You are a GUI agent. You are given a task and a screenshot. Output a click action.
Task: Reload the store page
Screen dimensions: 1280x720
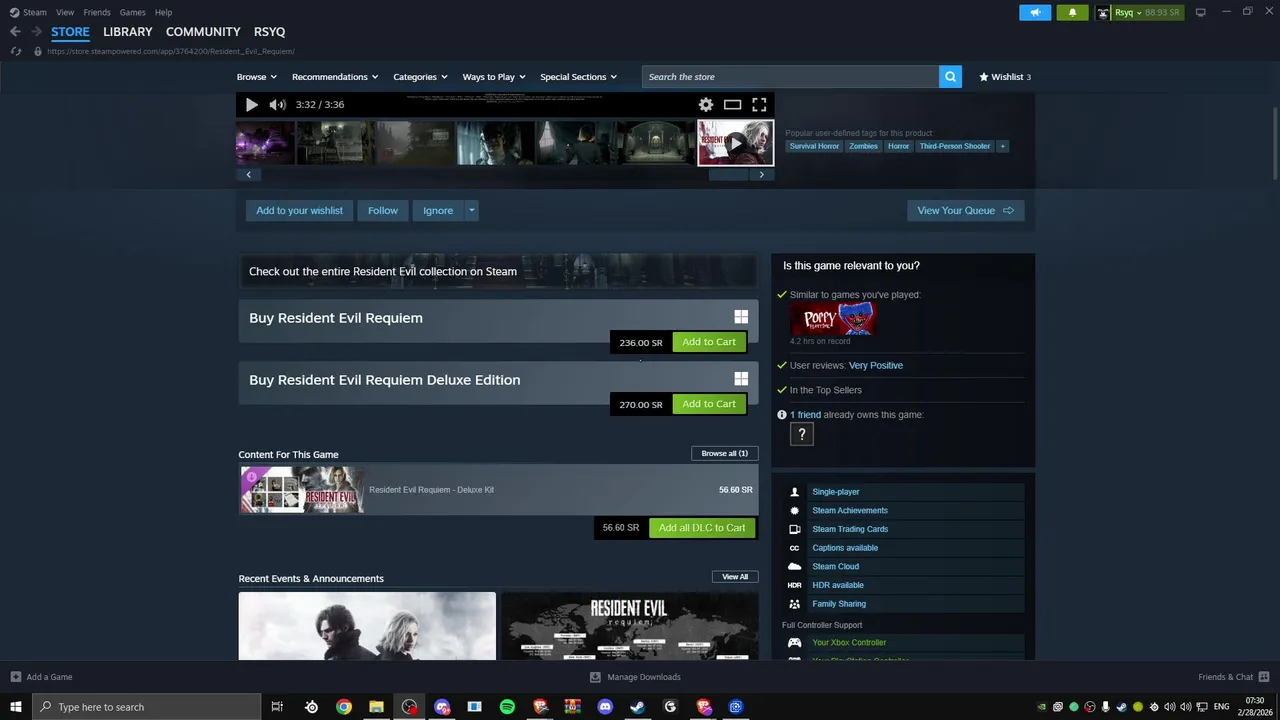pyautogui.click(x=16, y=51)
